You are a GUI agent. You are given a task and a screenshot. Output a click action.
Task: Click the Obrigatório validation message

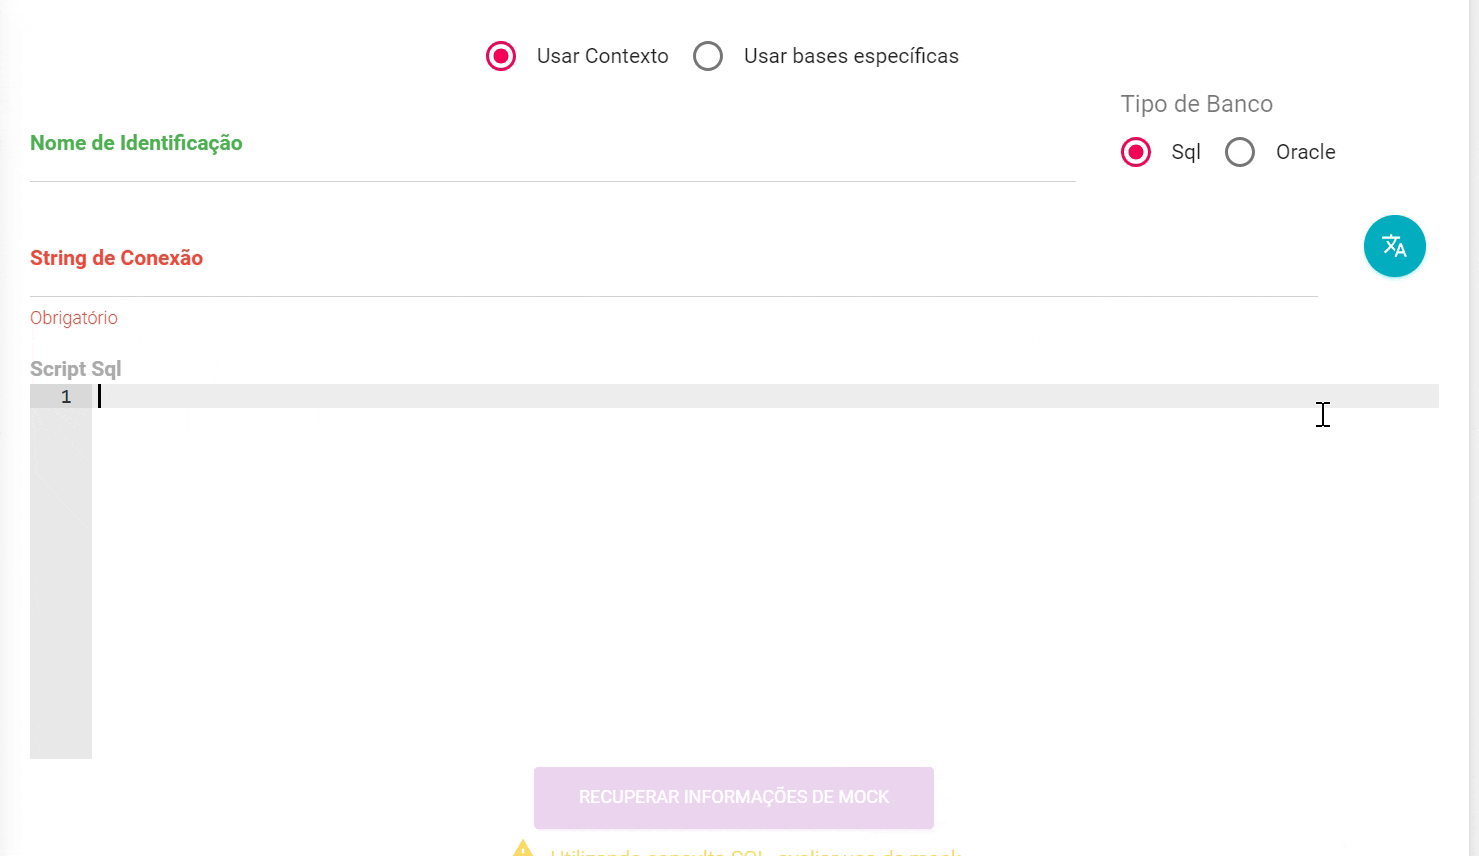point(74,318)
